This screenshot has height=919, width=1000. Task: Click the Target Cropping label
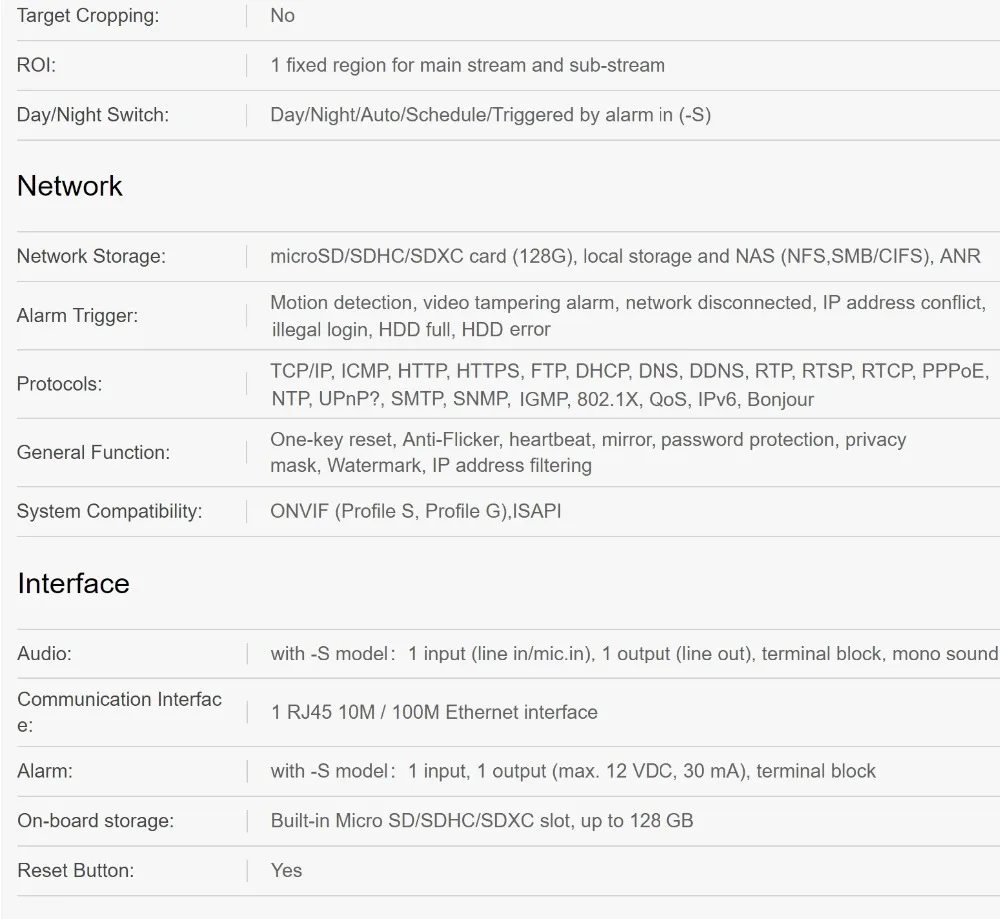coord(87,16)
